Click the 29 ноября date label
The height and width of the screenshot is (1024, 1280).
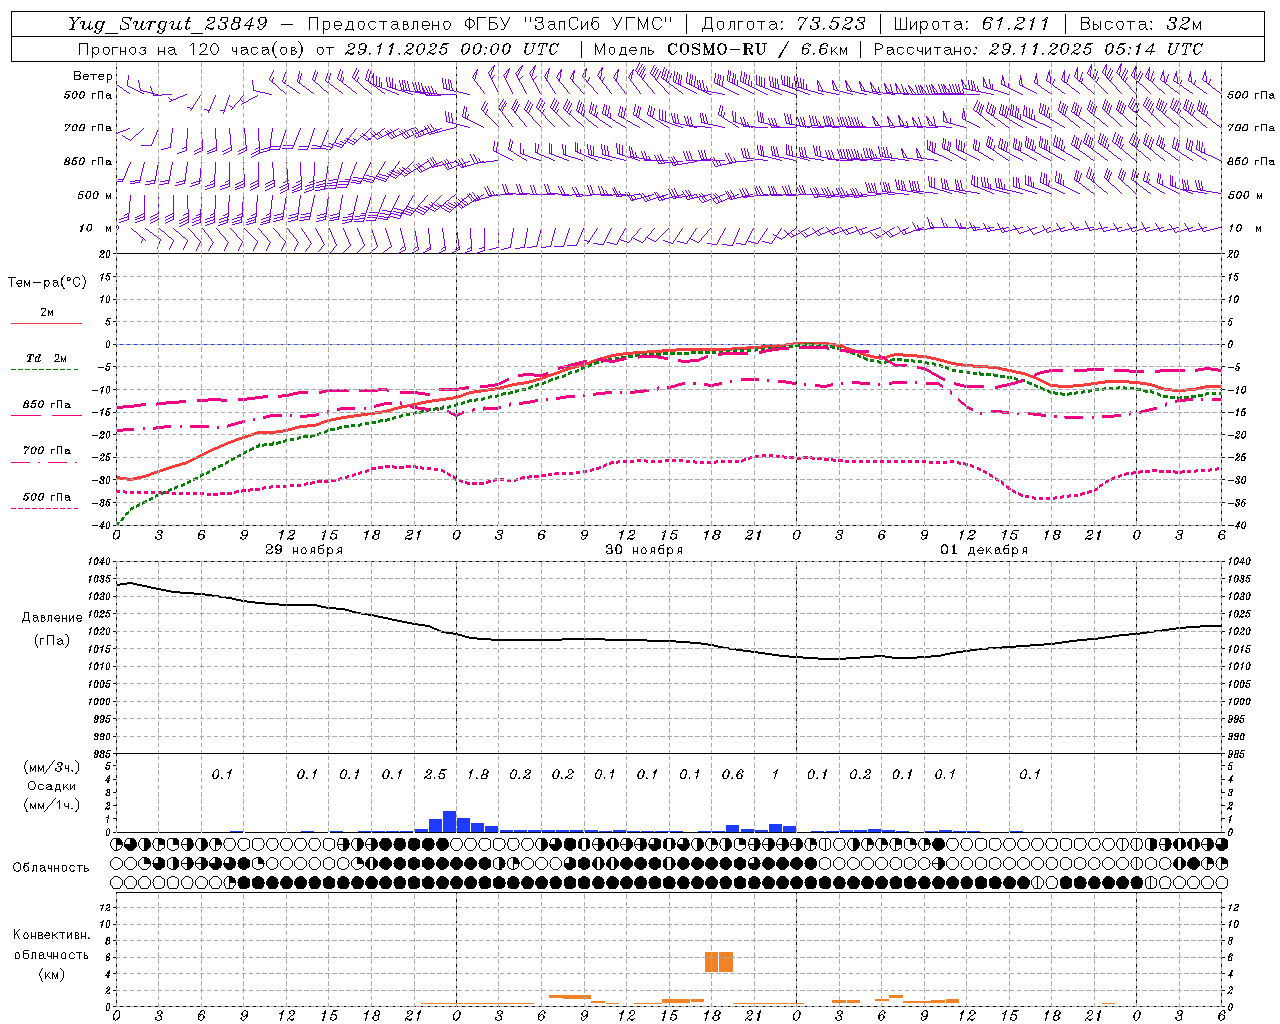pos(304,550)
